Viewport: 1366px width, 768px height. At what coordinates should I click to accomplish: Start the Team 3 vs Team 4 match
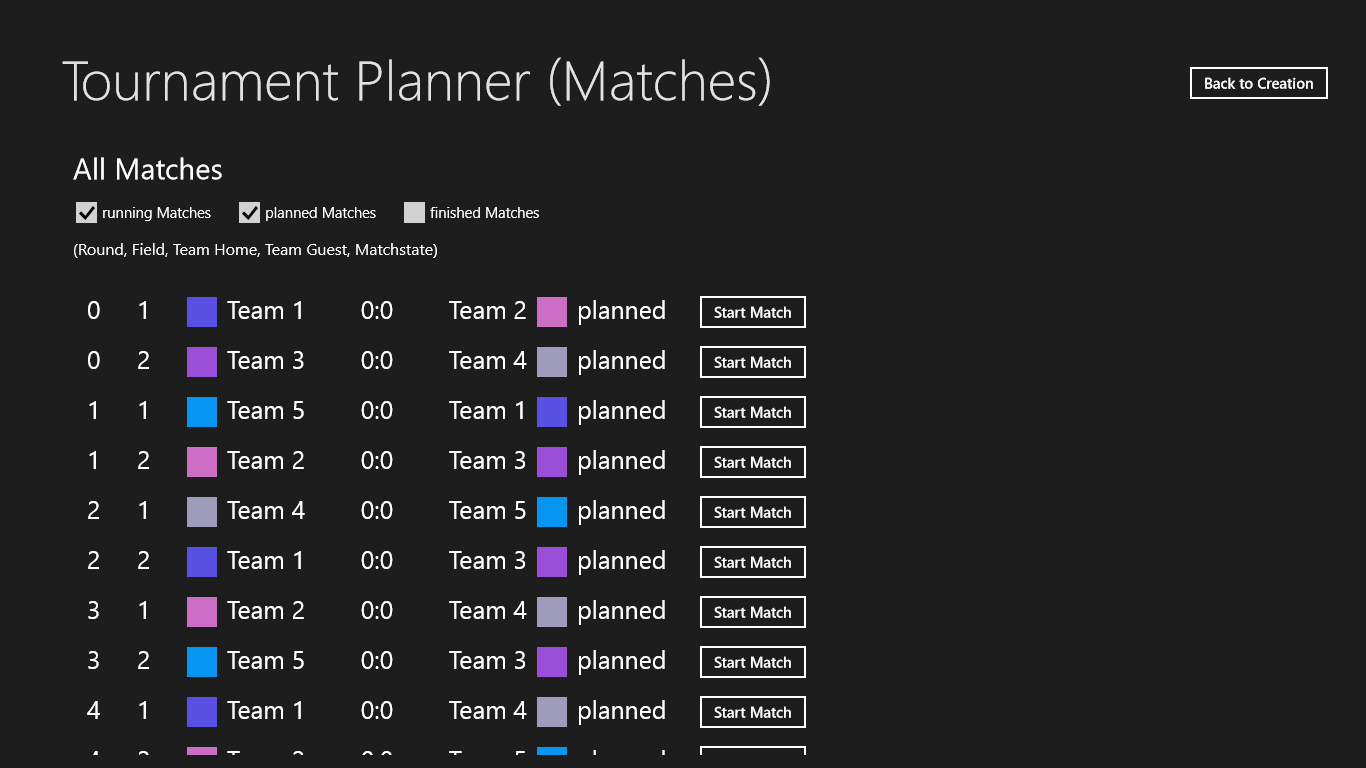(x=752, y=362)
